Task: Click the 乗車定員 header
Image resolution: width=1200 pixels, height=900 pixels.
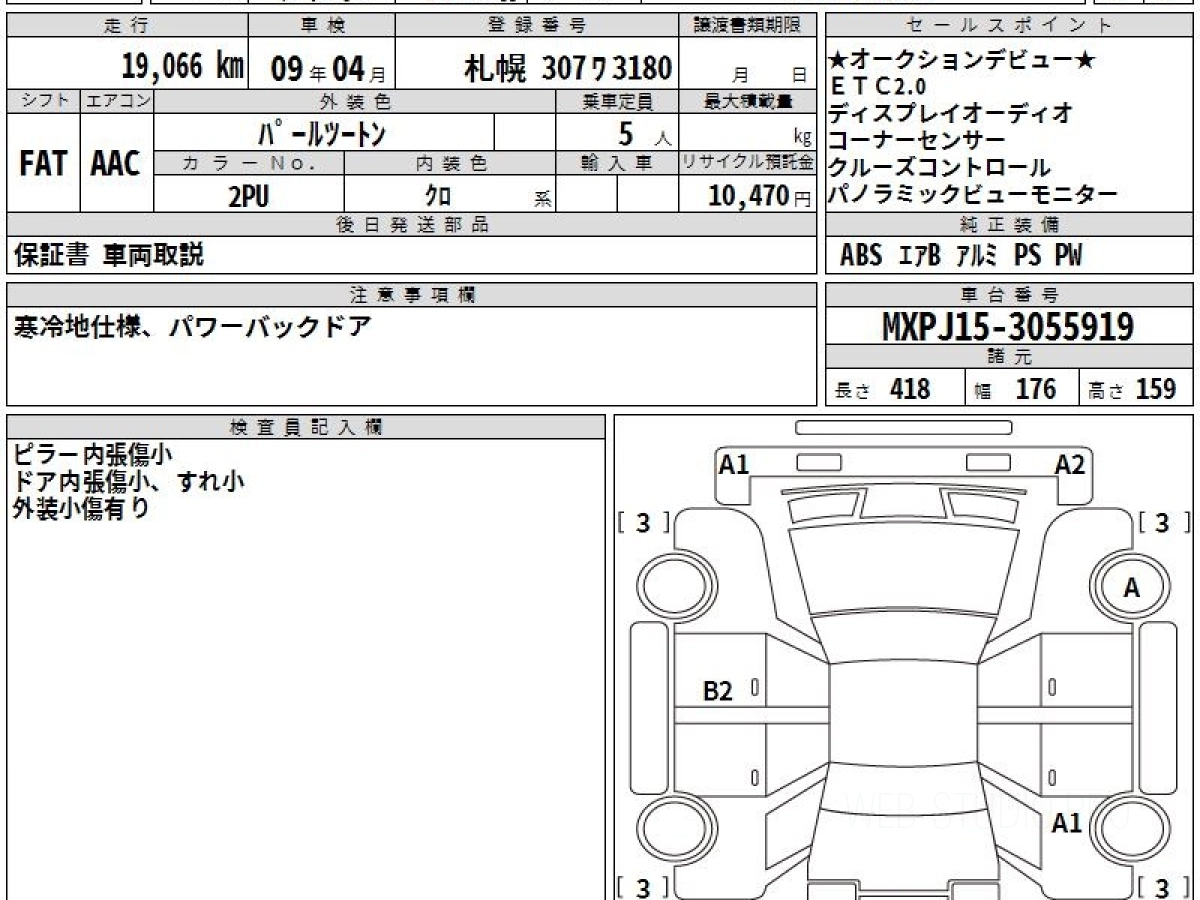Action: point(617,101)
